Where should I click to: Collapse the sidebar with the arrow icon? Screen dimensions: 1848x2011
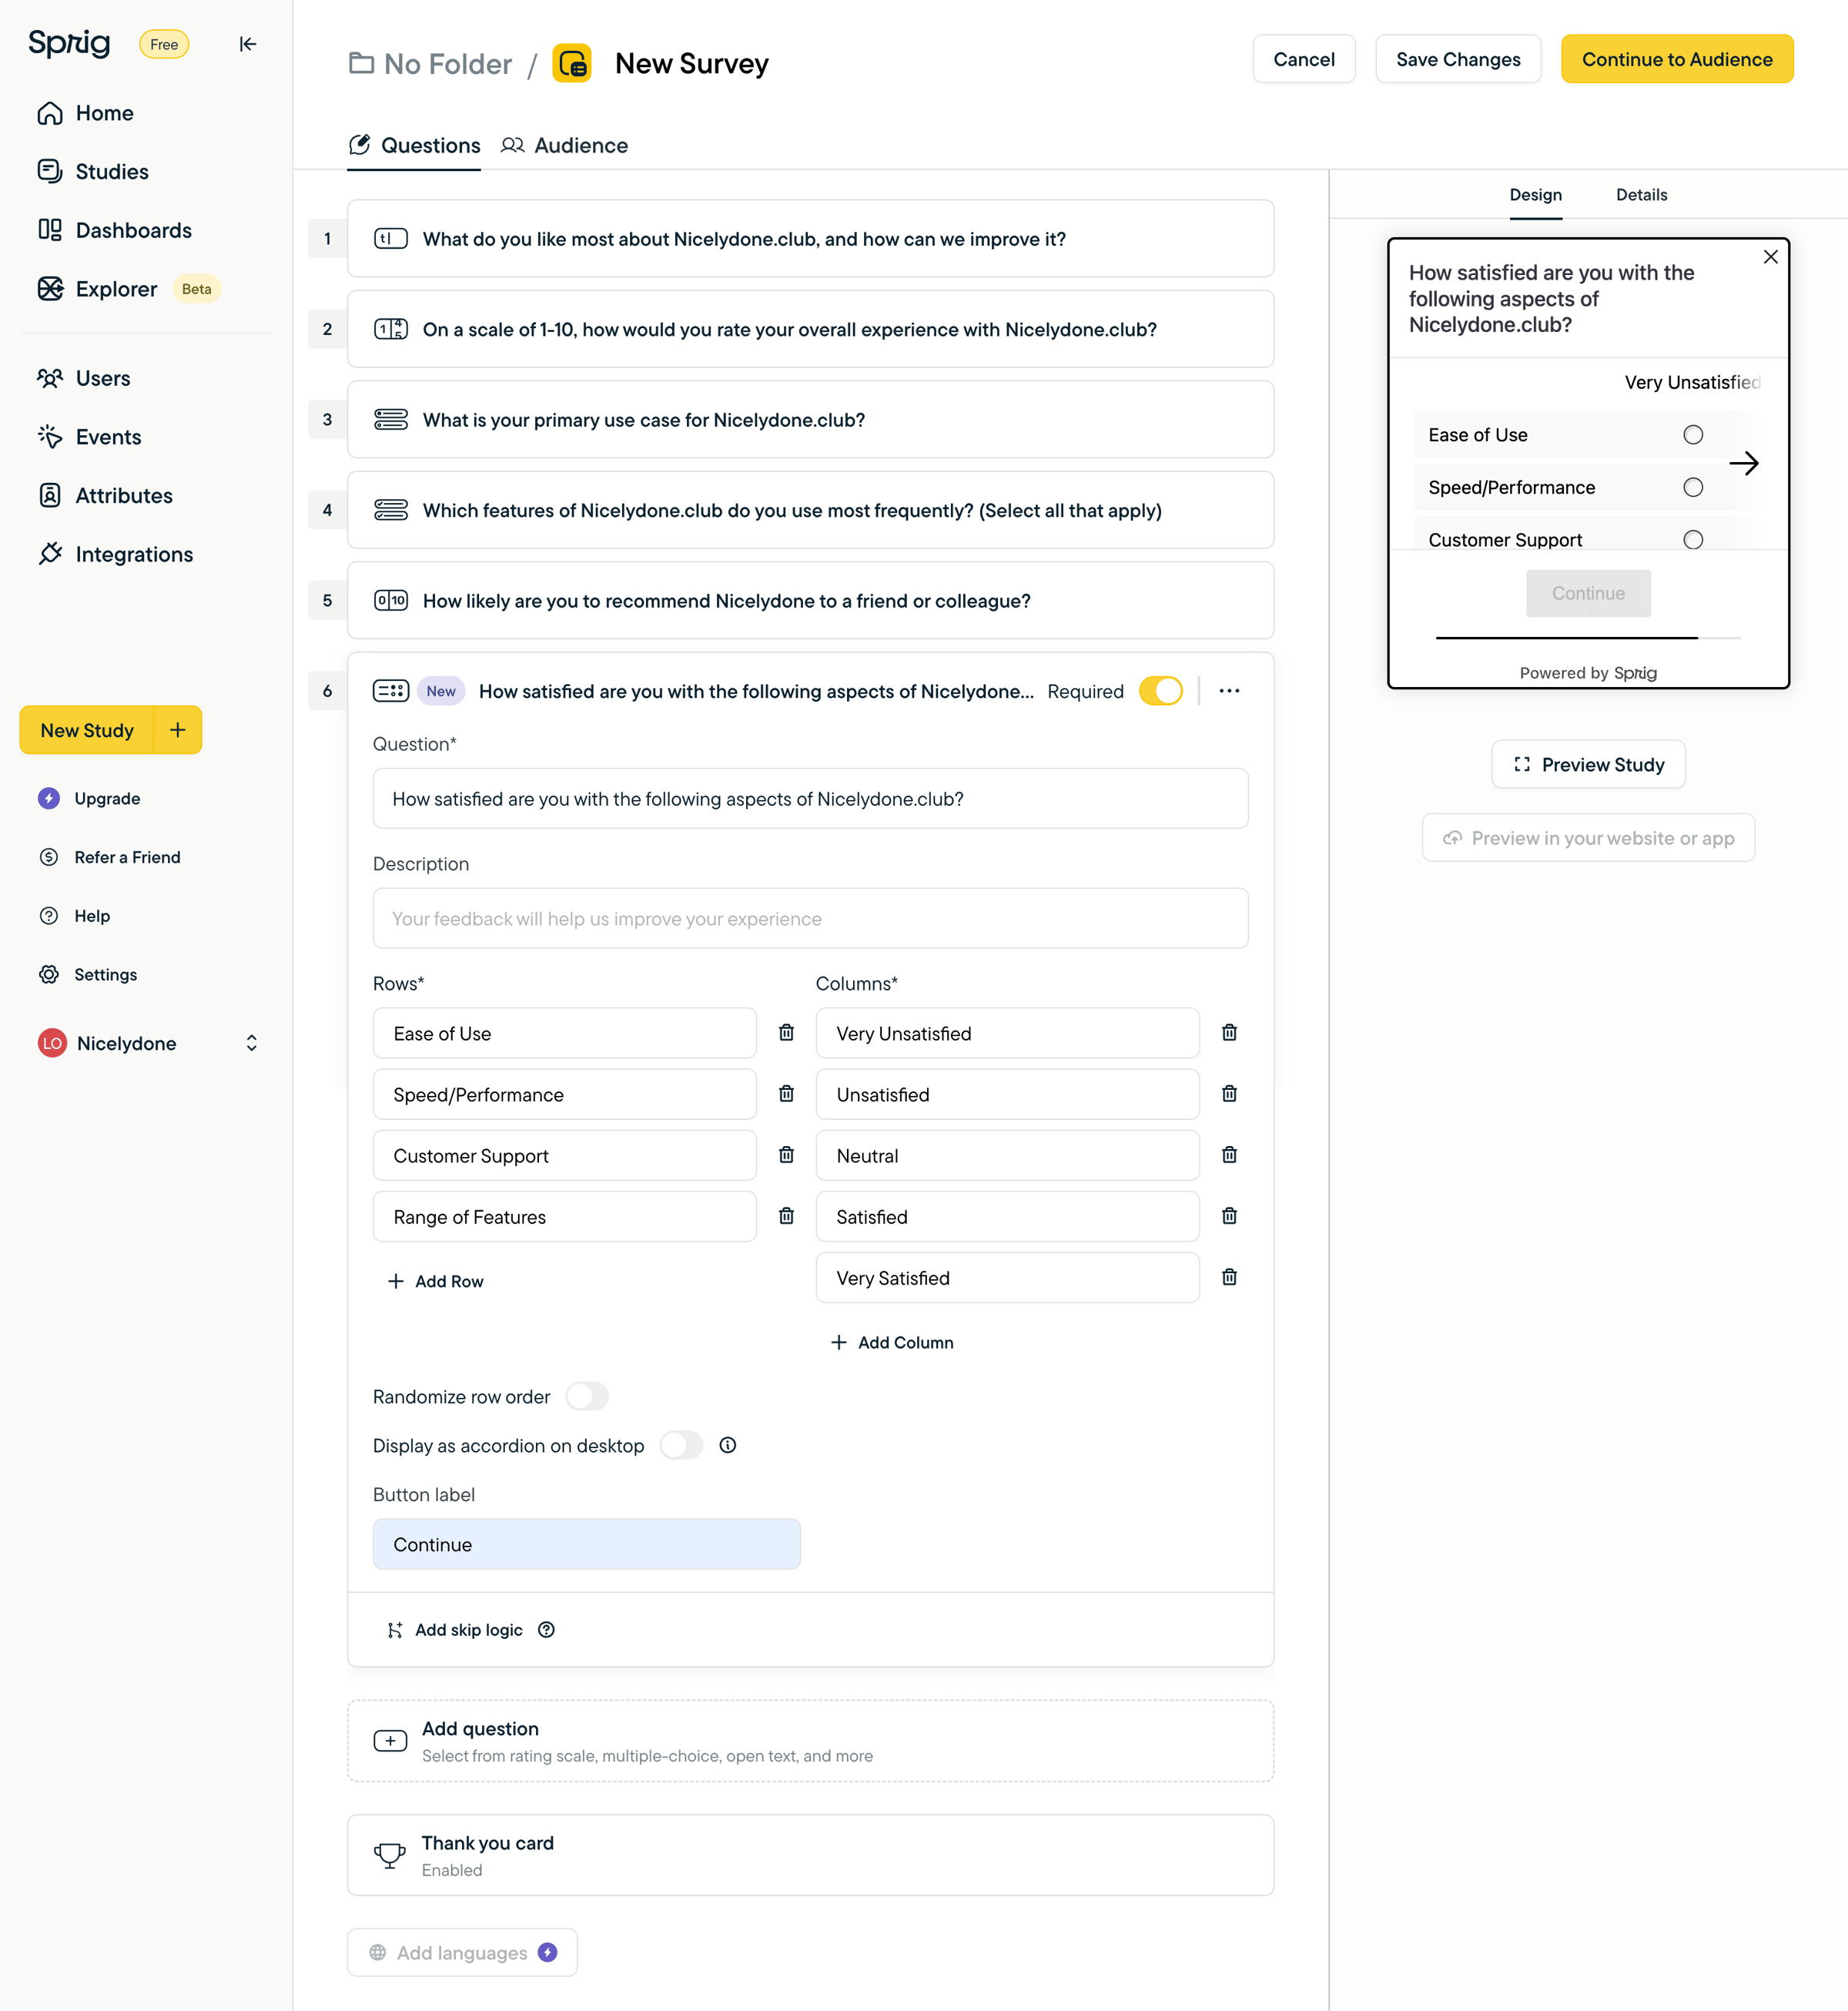(x=248, y=44)
